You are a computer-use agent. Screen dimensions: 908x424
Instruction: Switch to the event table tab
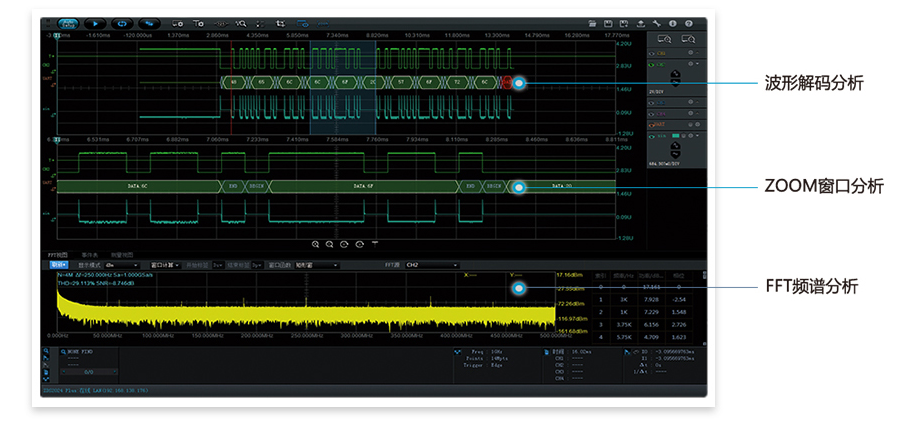coord(90,255)
